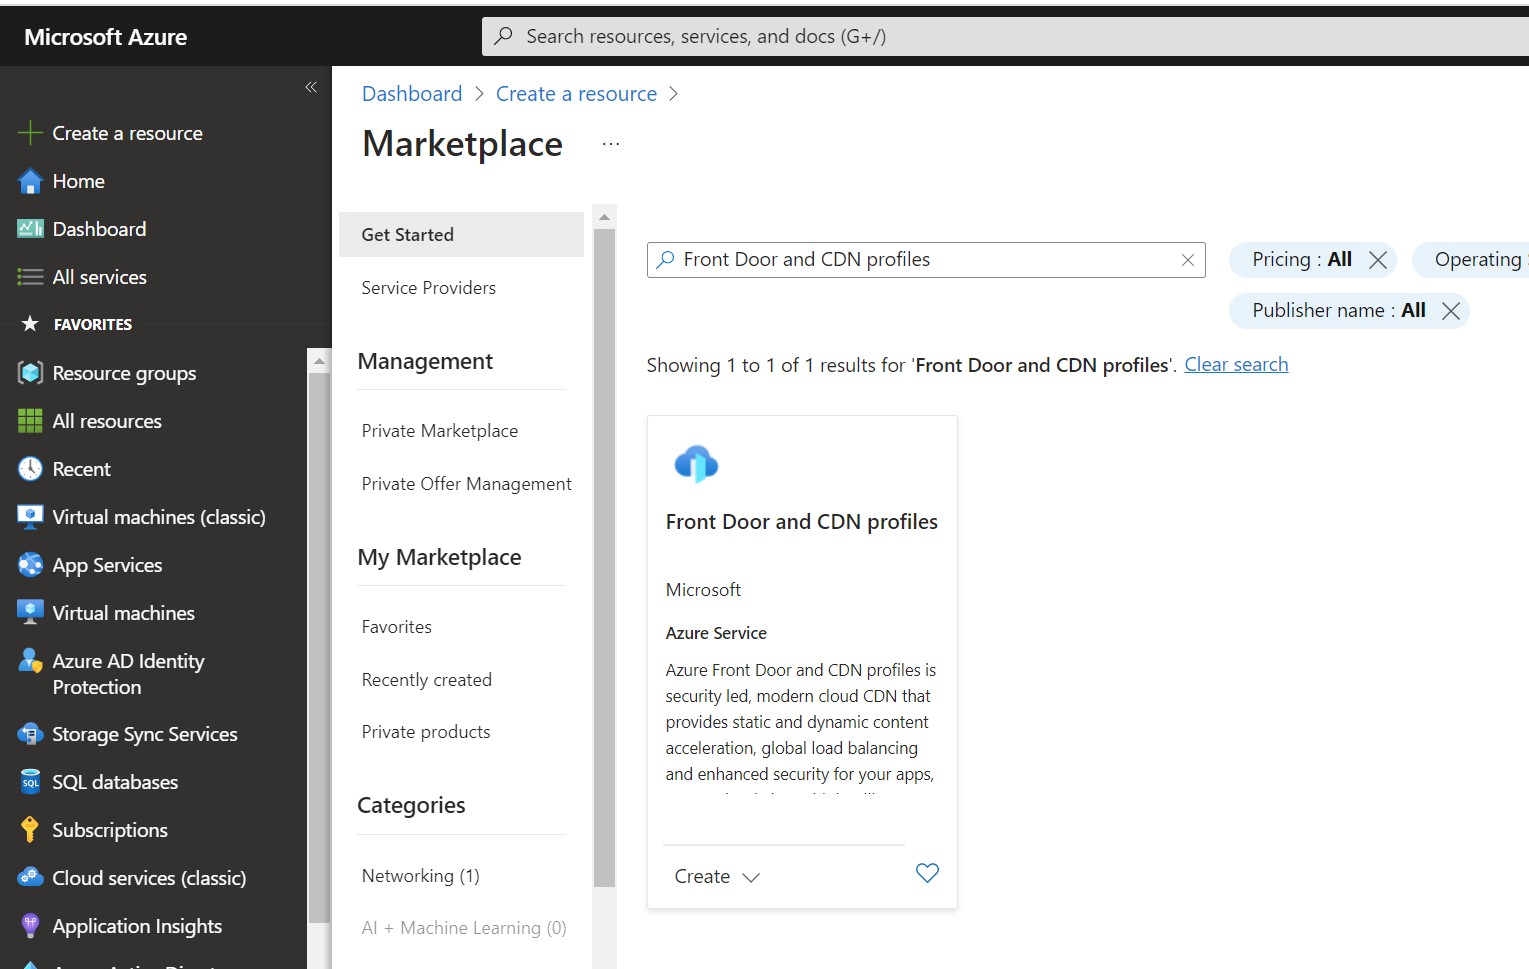Favorite the Front Door offer with heart
Image resolution: width=1529 pixels, height=969 pixels.
[x=927, y=873]
